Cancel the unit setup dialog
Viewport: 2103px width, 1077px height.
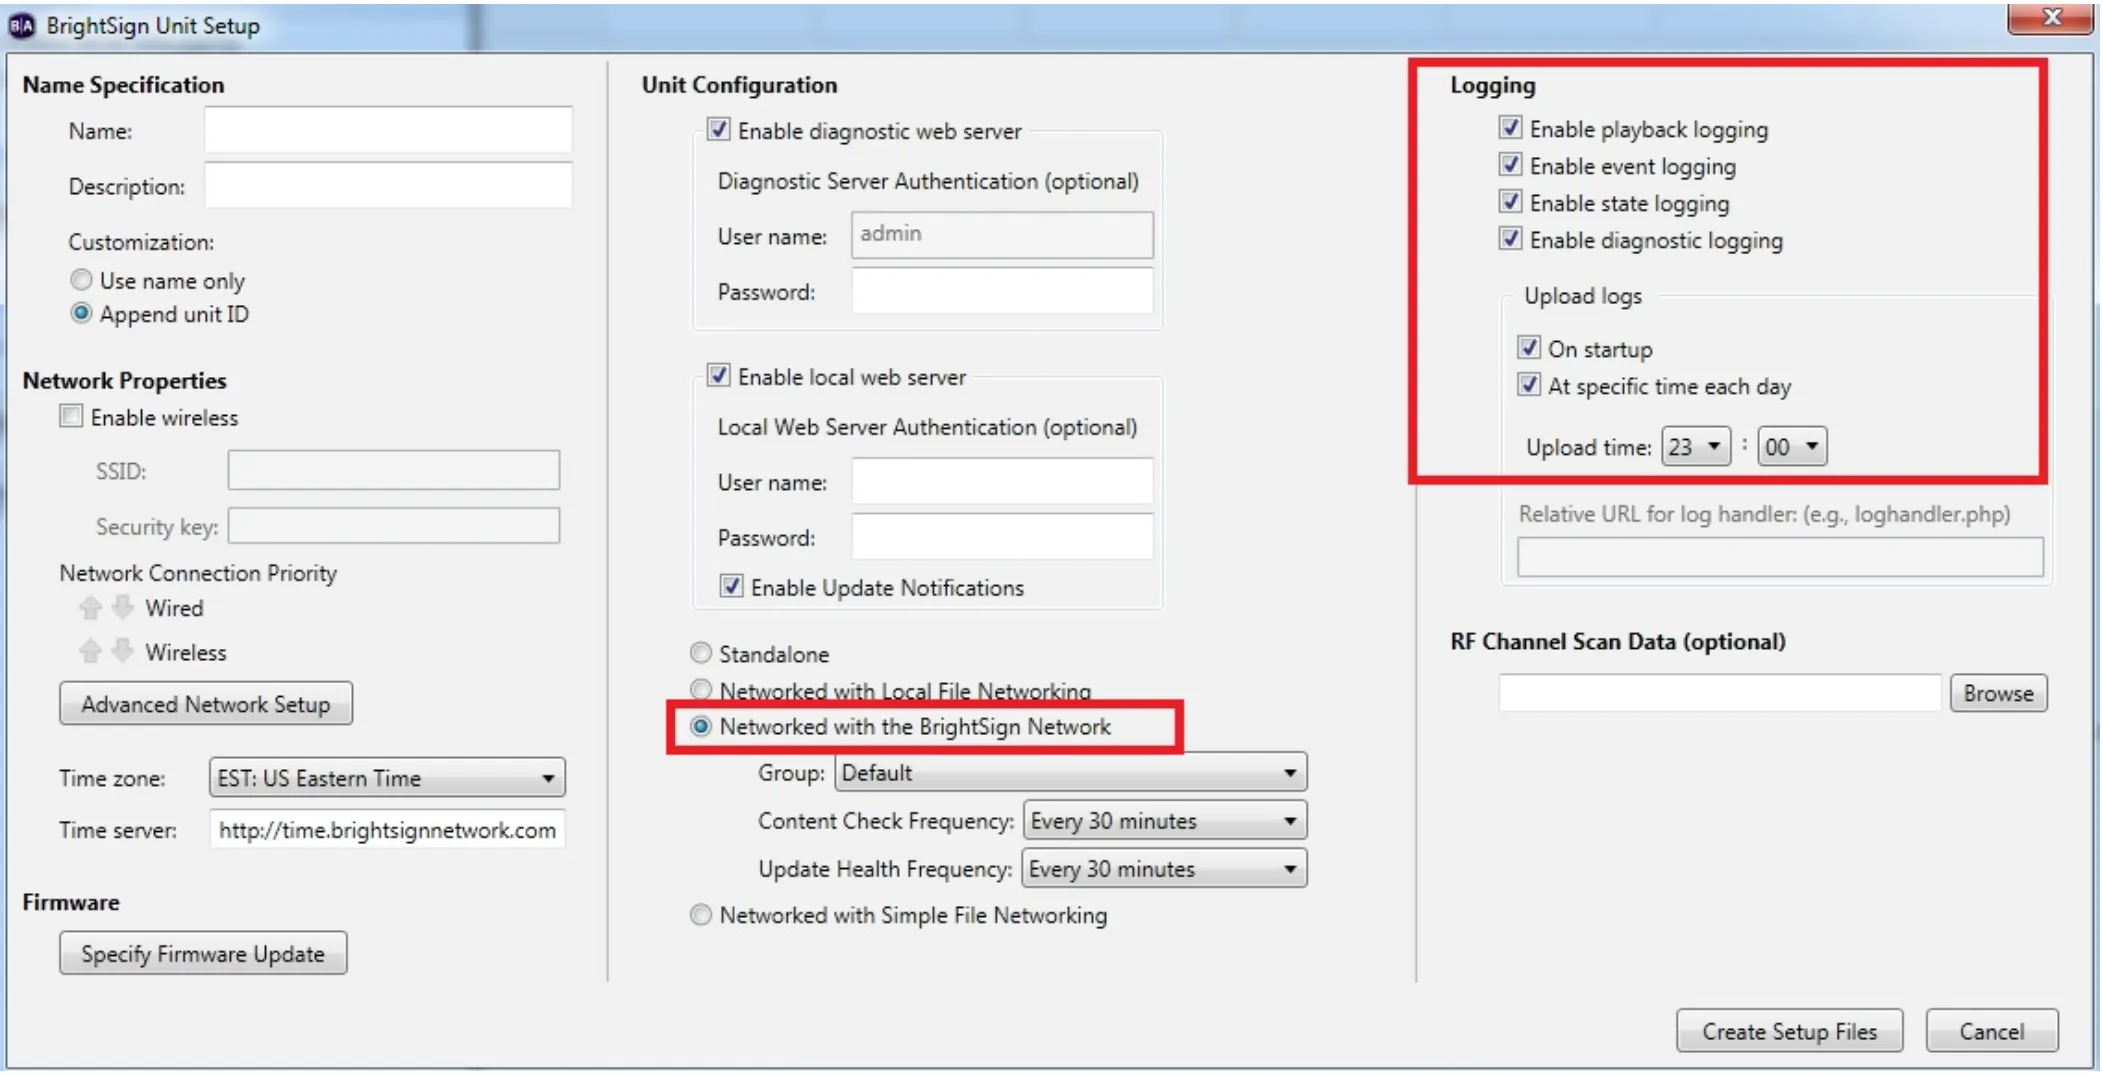pos(1992,1031)
